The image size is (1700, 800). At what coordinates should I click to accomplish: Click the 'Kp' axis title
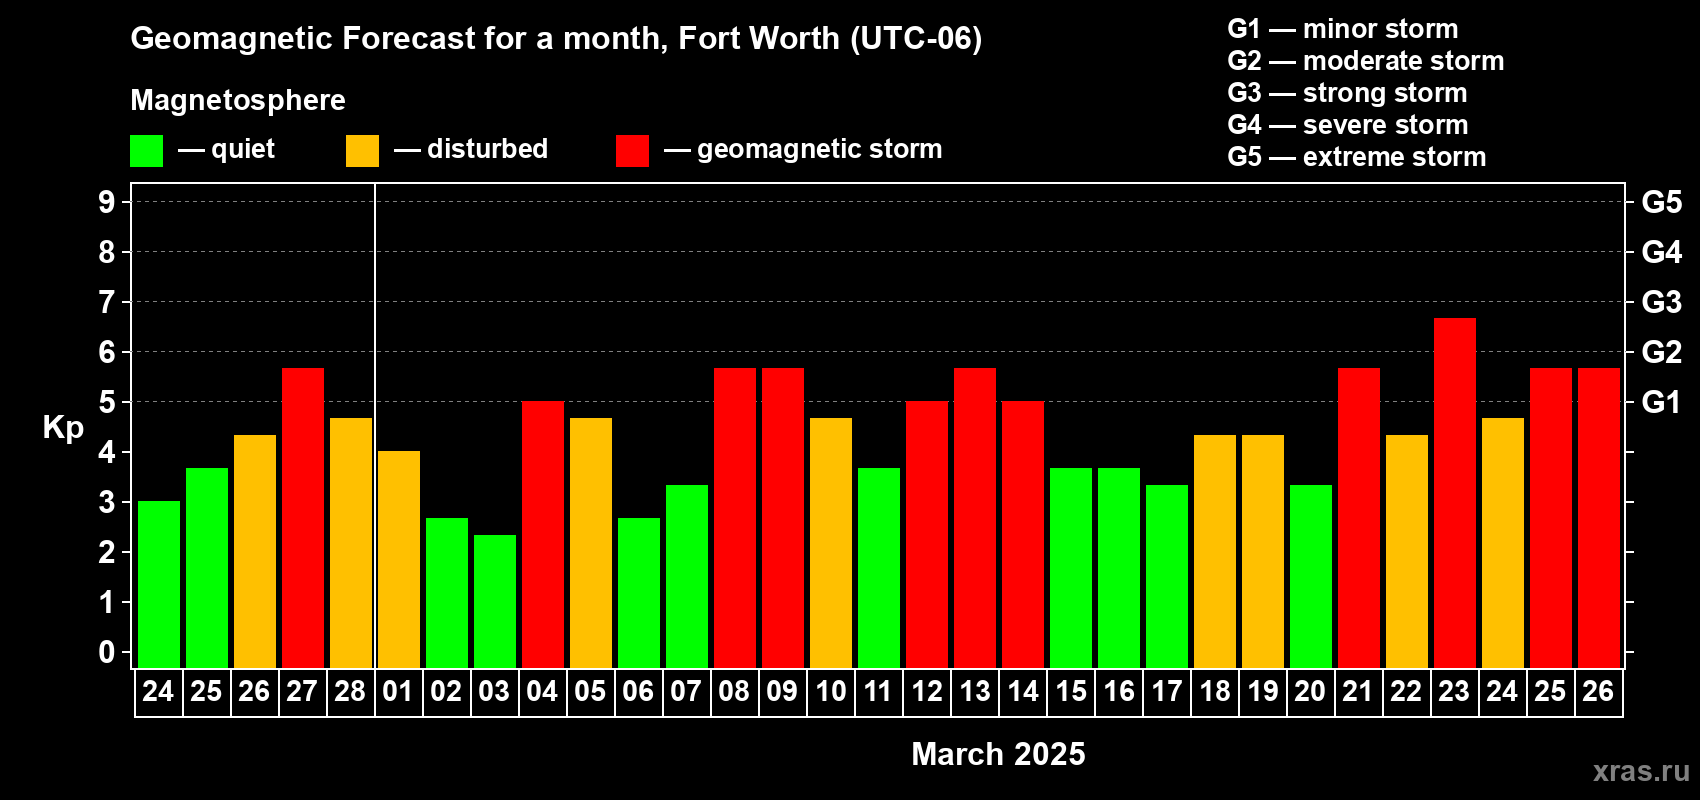coord(63,428)
